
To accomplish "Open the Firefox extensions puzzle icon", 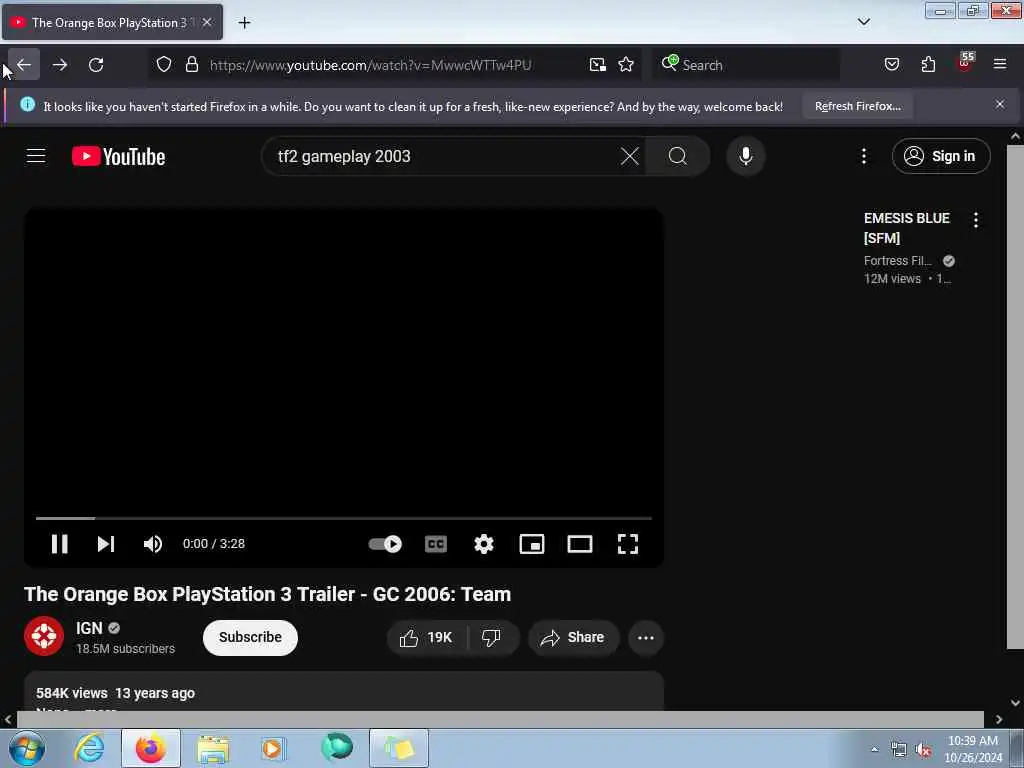I will coord(928,64).
